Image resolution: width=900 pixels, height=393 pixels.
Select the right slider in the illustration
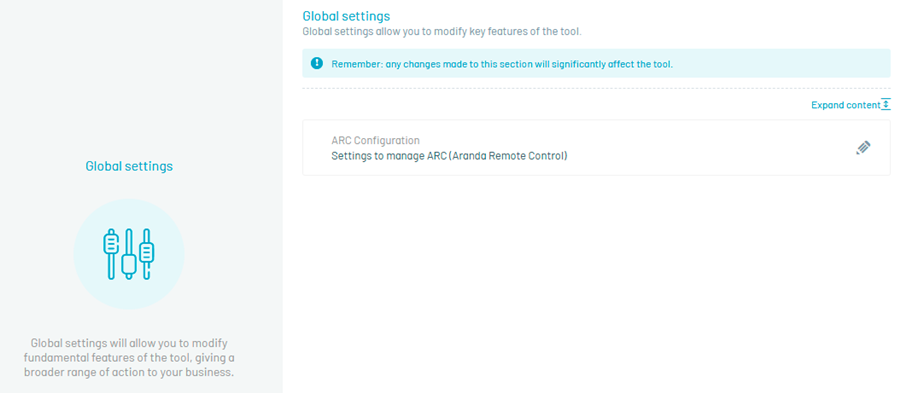[147, 254]
